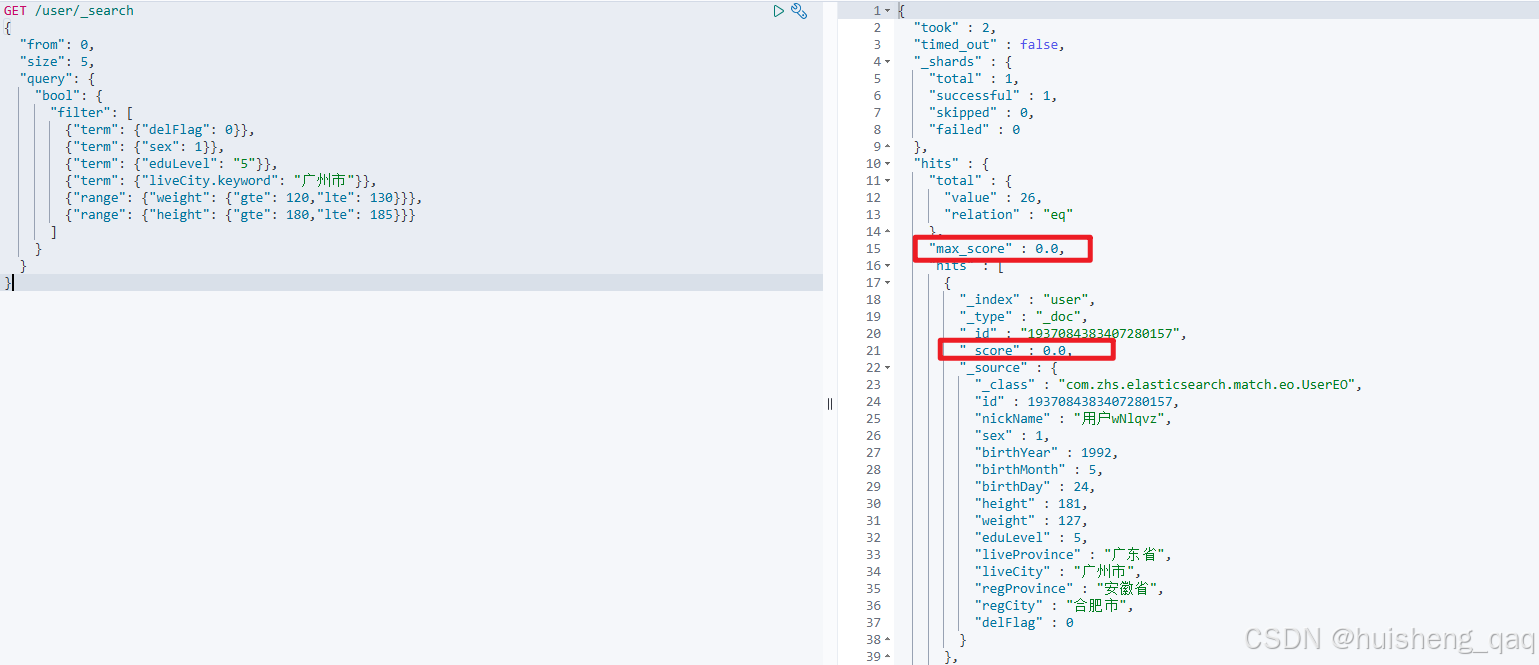Place cursor on the GET /user/_search line
This screenshot has height=665, width=1539.
pos(68,11)
